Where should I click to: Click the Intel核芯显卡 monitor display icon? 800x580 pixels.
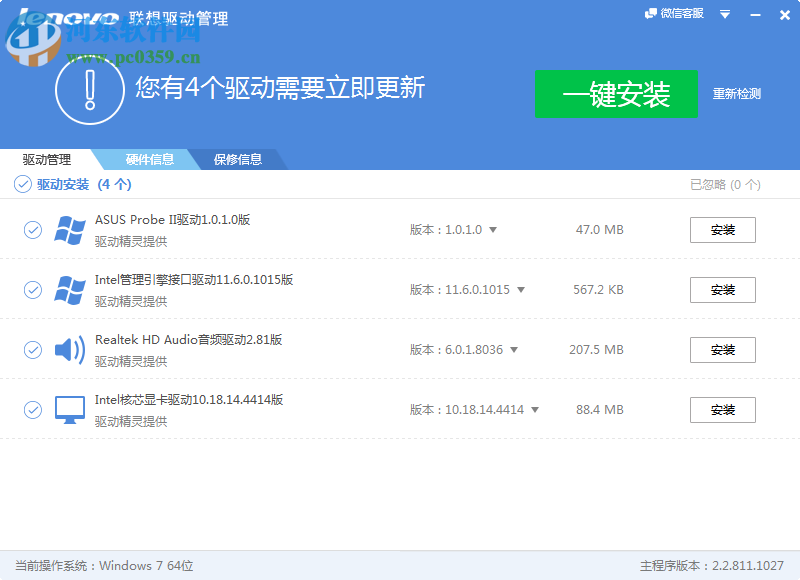click(x=70, y=410)
